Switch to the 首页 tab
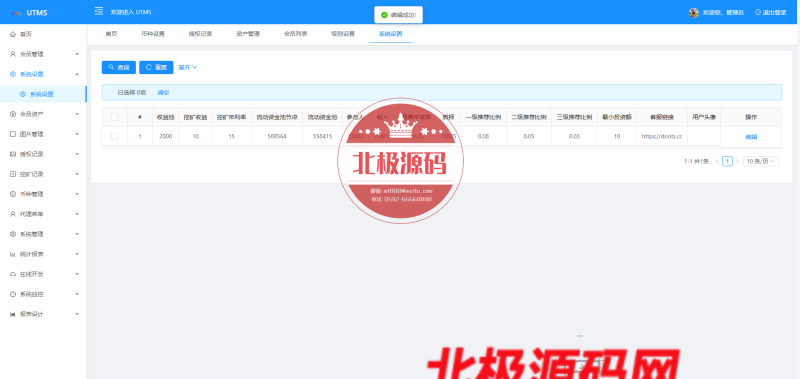The width and height of the screenshot is (800, 379). [x=111, y=34]
